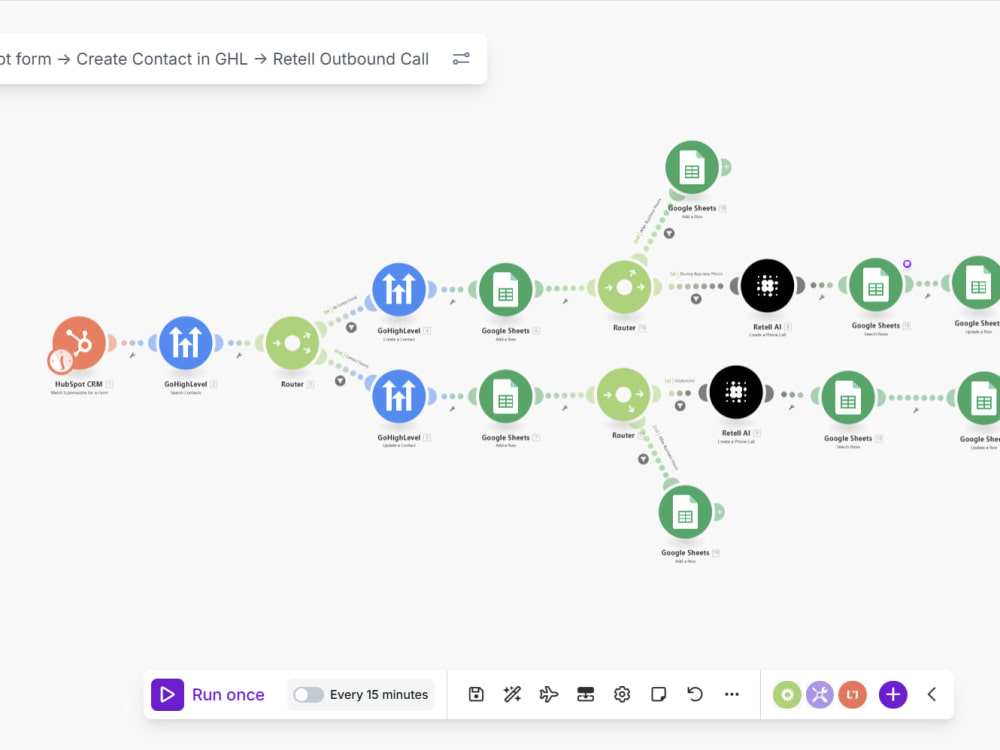Open the partially visible Google Sheets module after lower Search Rows

click(980, 398)
